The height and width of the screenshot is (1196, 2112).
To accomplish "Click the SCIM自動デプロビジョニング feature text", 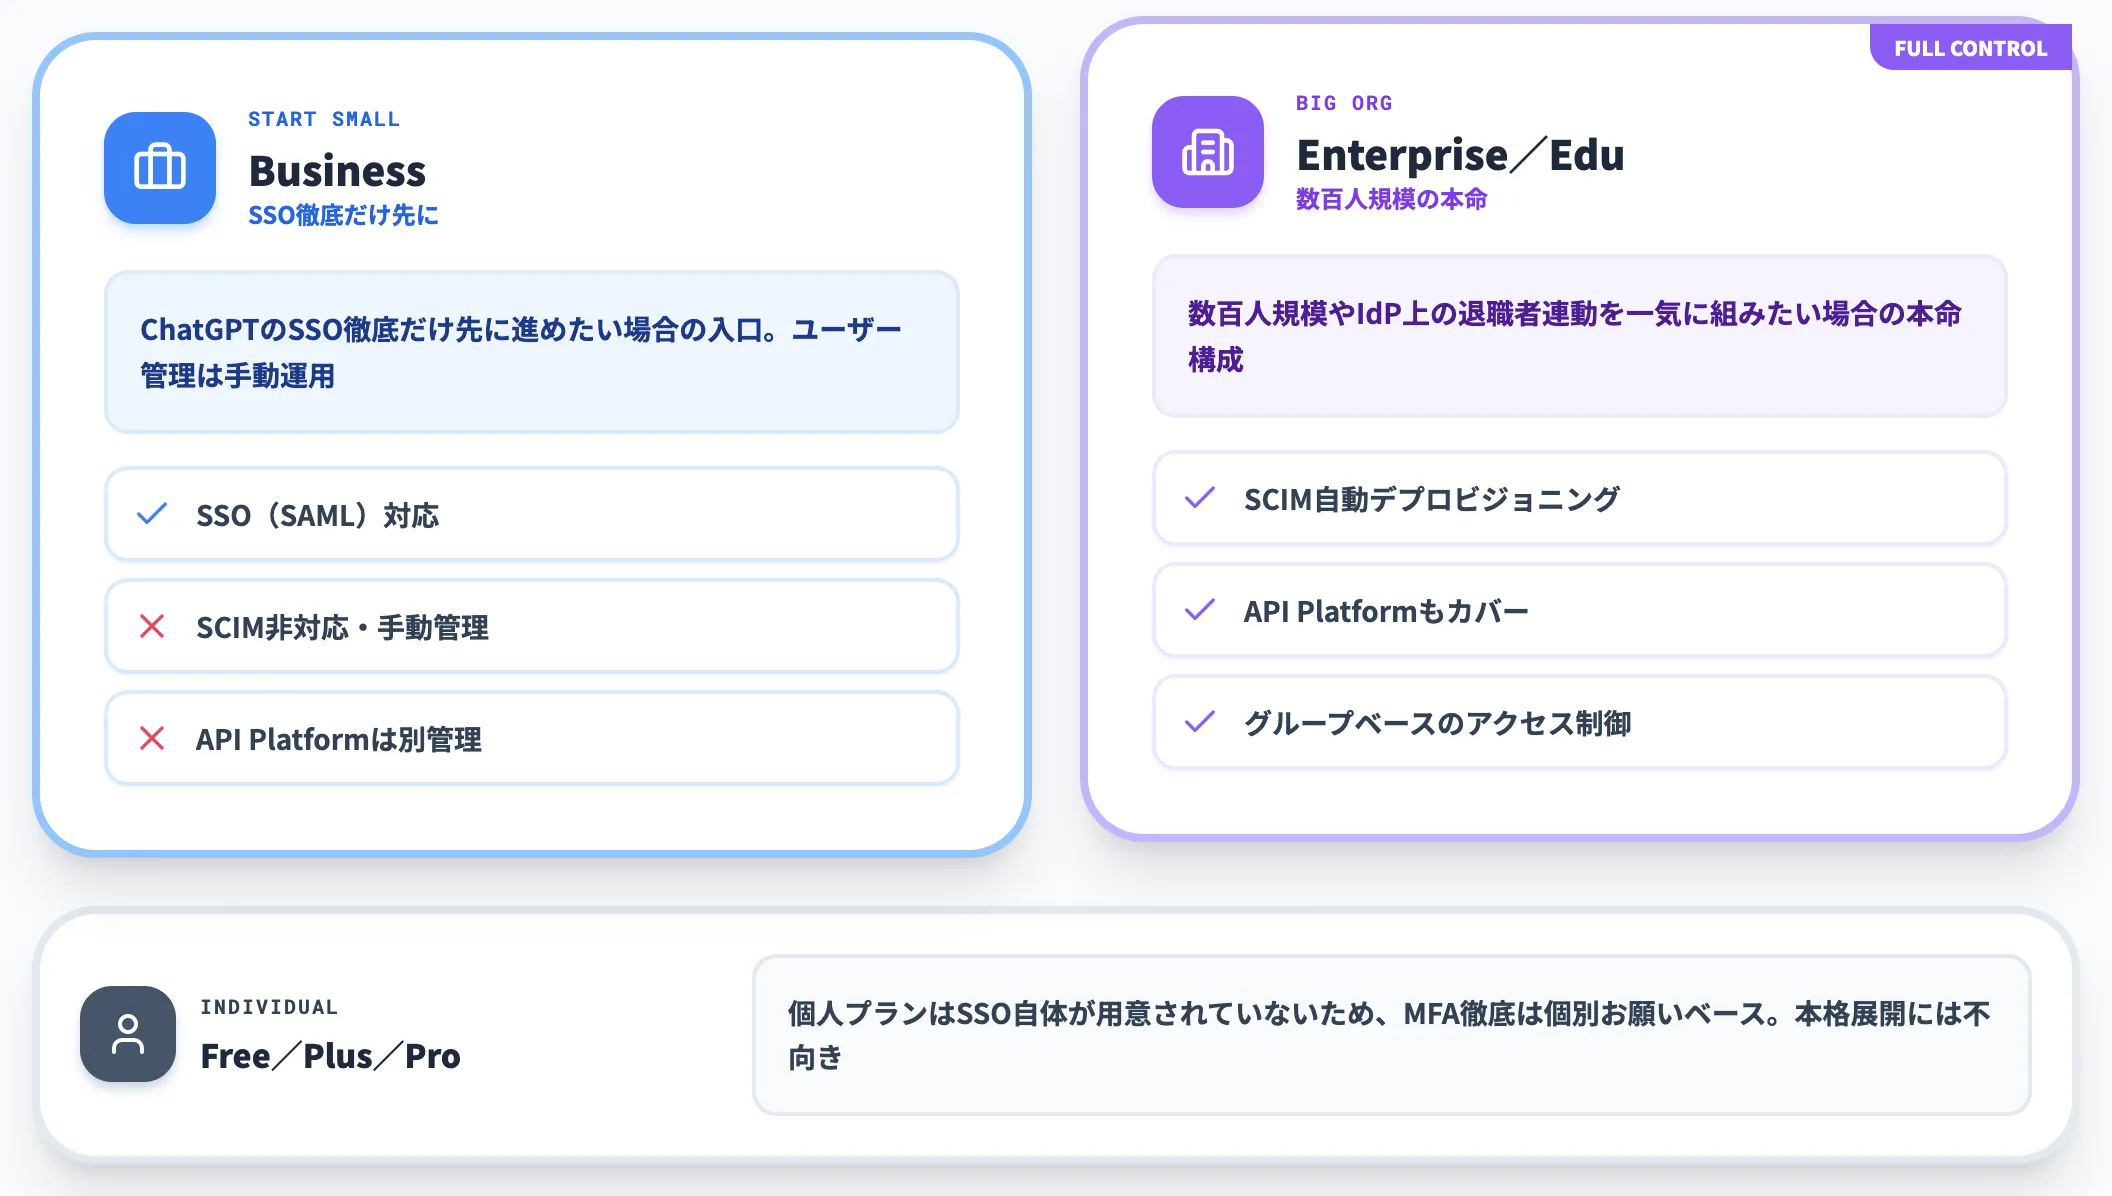I will [1431, 499].
